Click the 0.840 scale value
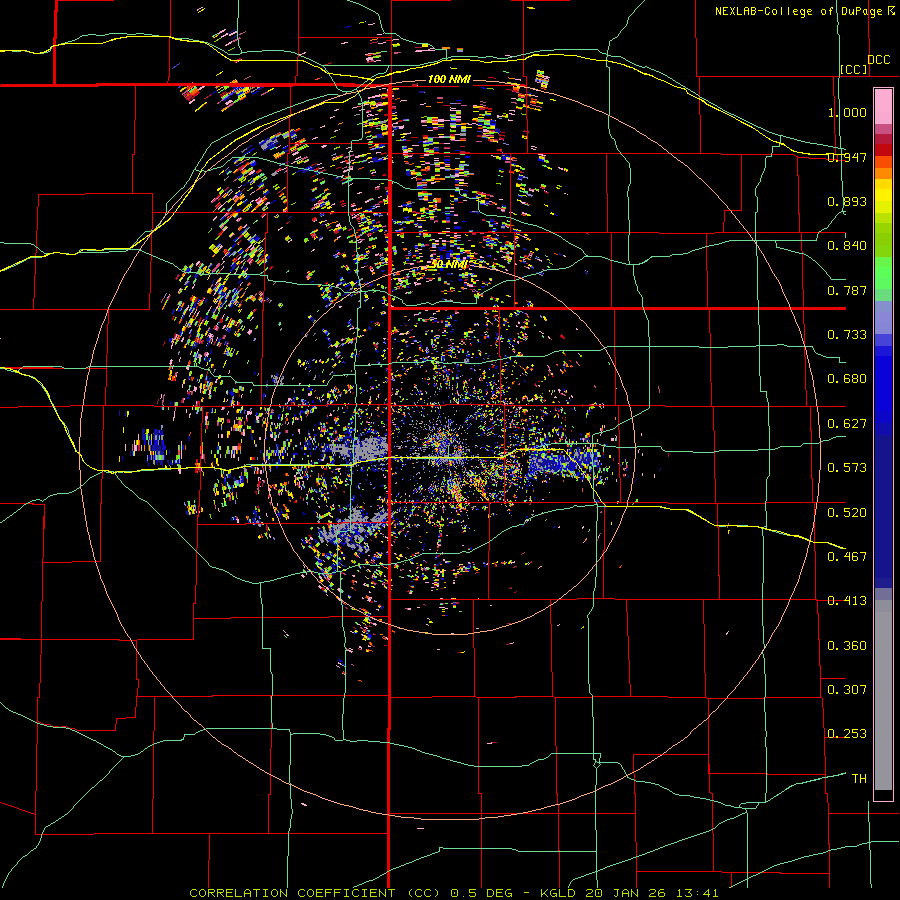 click(847, 246)
